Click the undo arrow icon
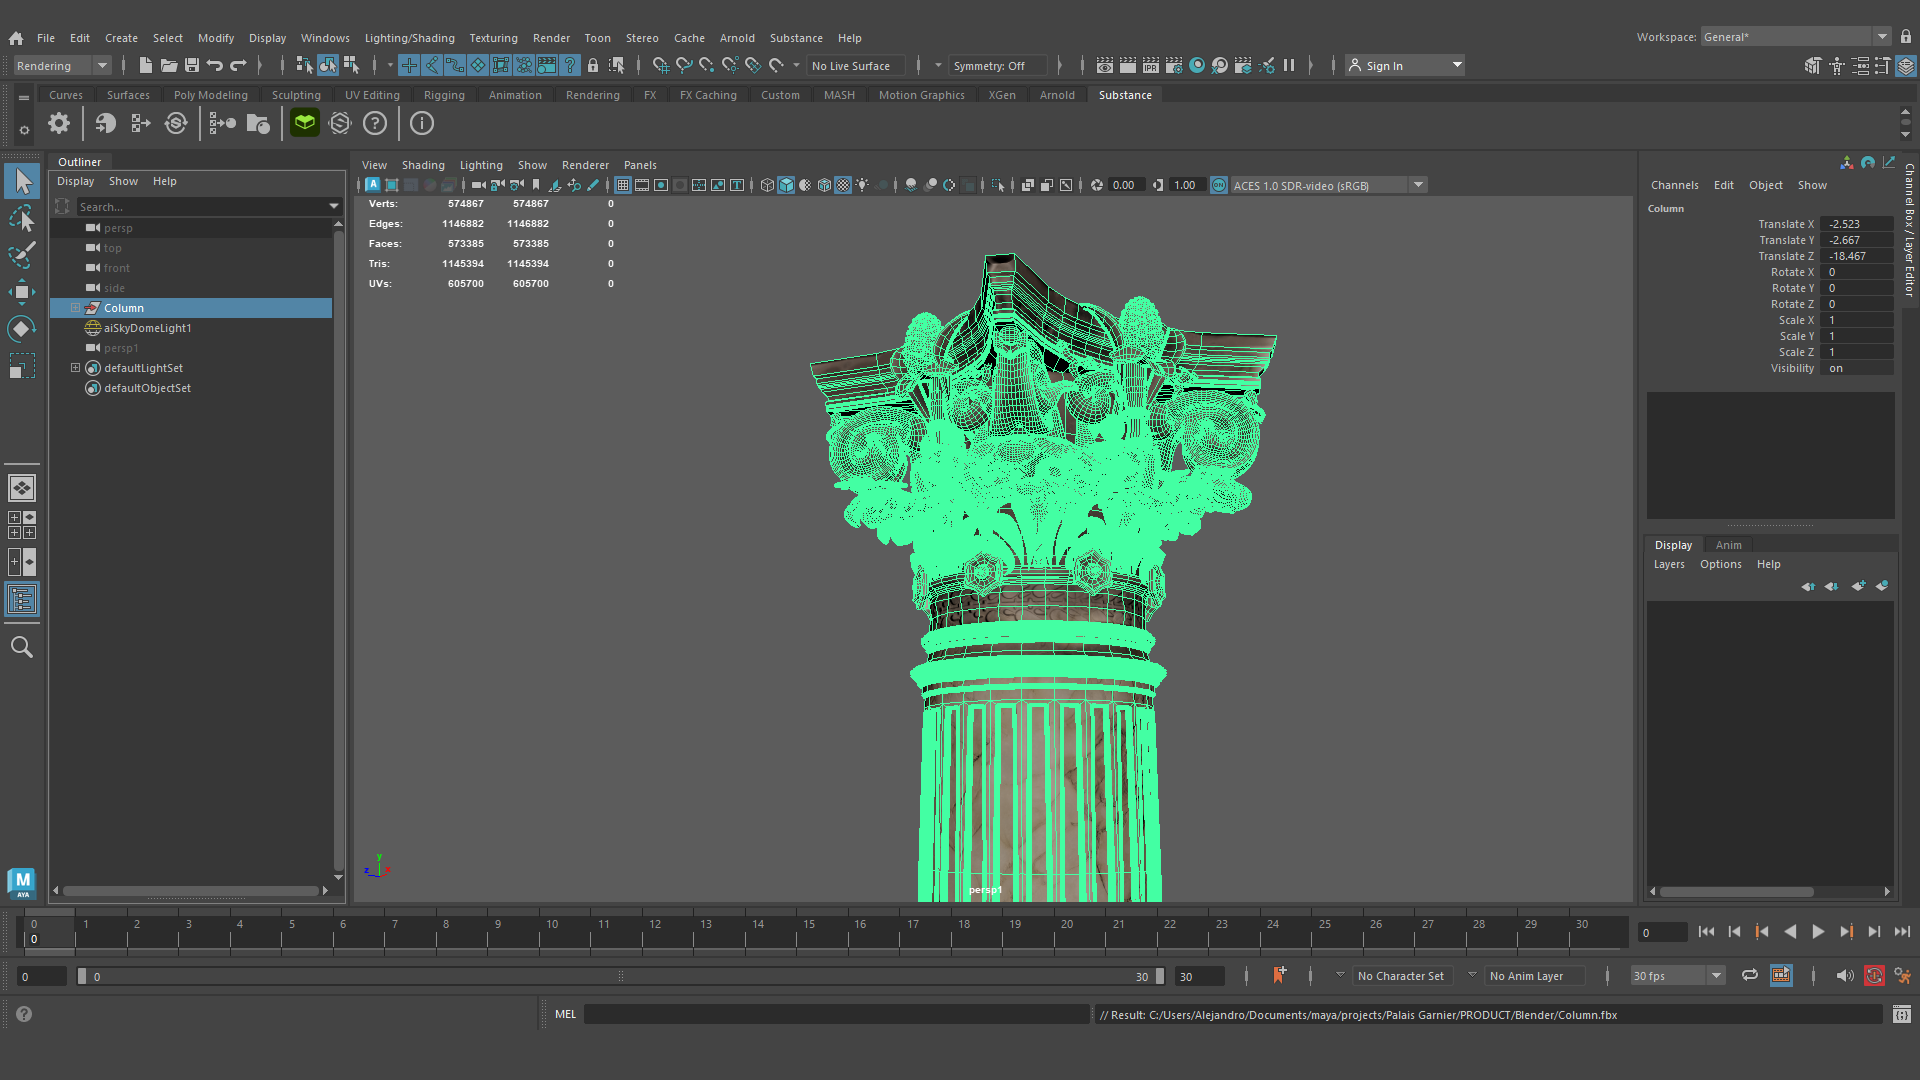Image resolution: width=1920 pixels, height=1080 pixels. point(214,65)
